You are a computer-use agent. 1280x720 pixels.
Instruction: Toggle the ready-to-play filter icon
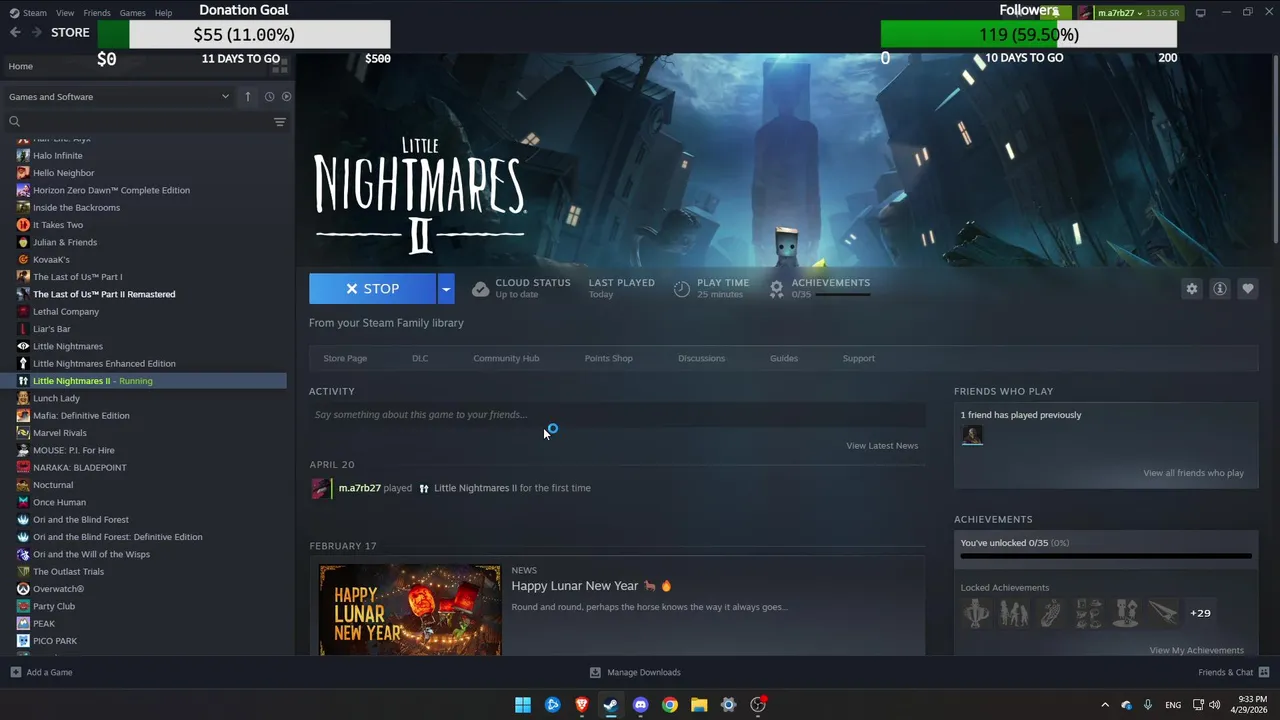click(x=286, y=97)
